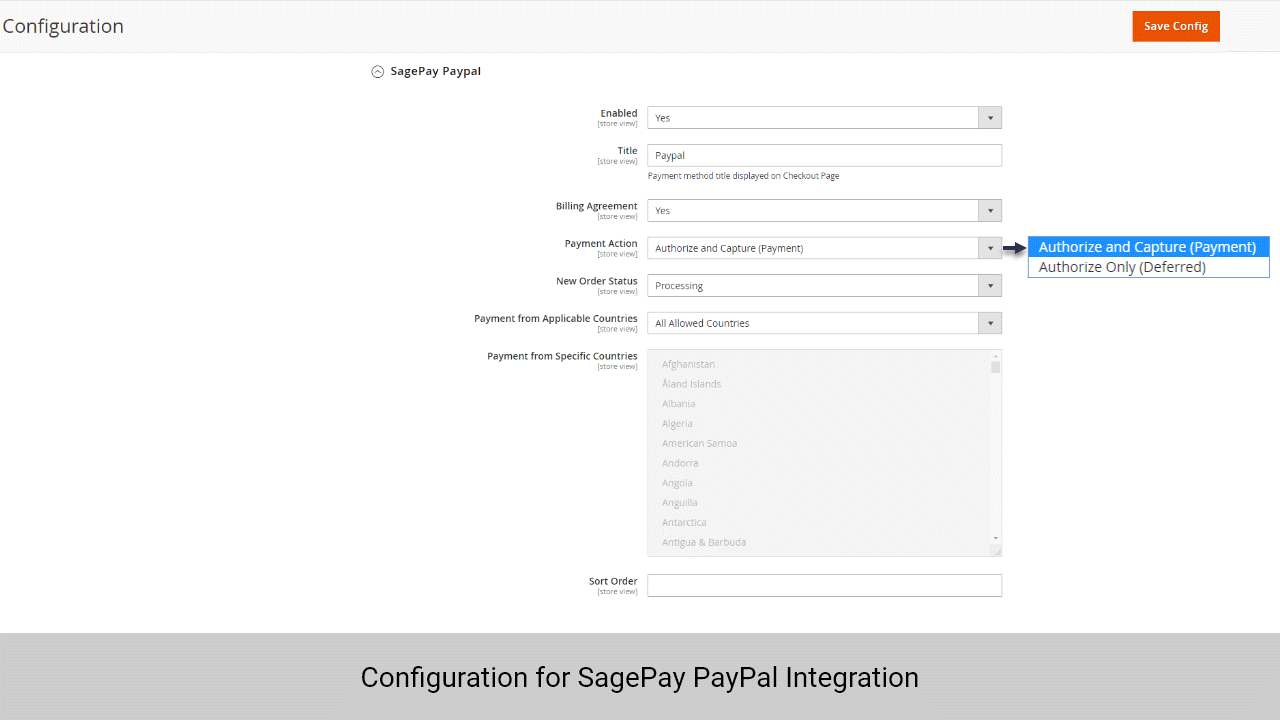Screen dimensions: 1280x720
Task: Click the Title input field containing Paypal
Action: (x=824, y=155)
